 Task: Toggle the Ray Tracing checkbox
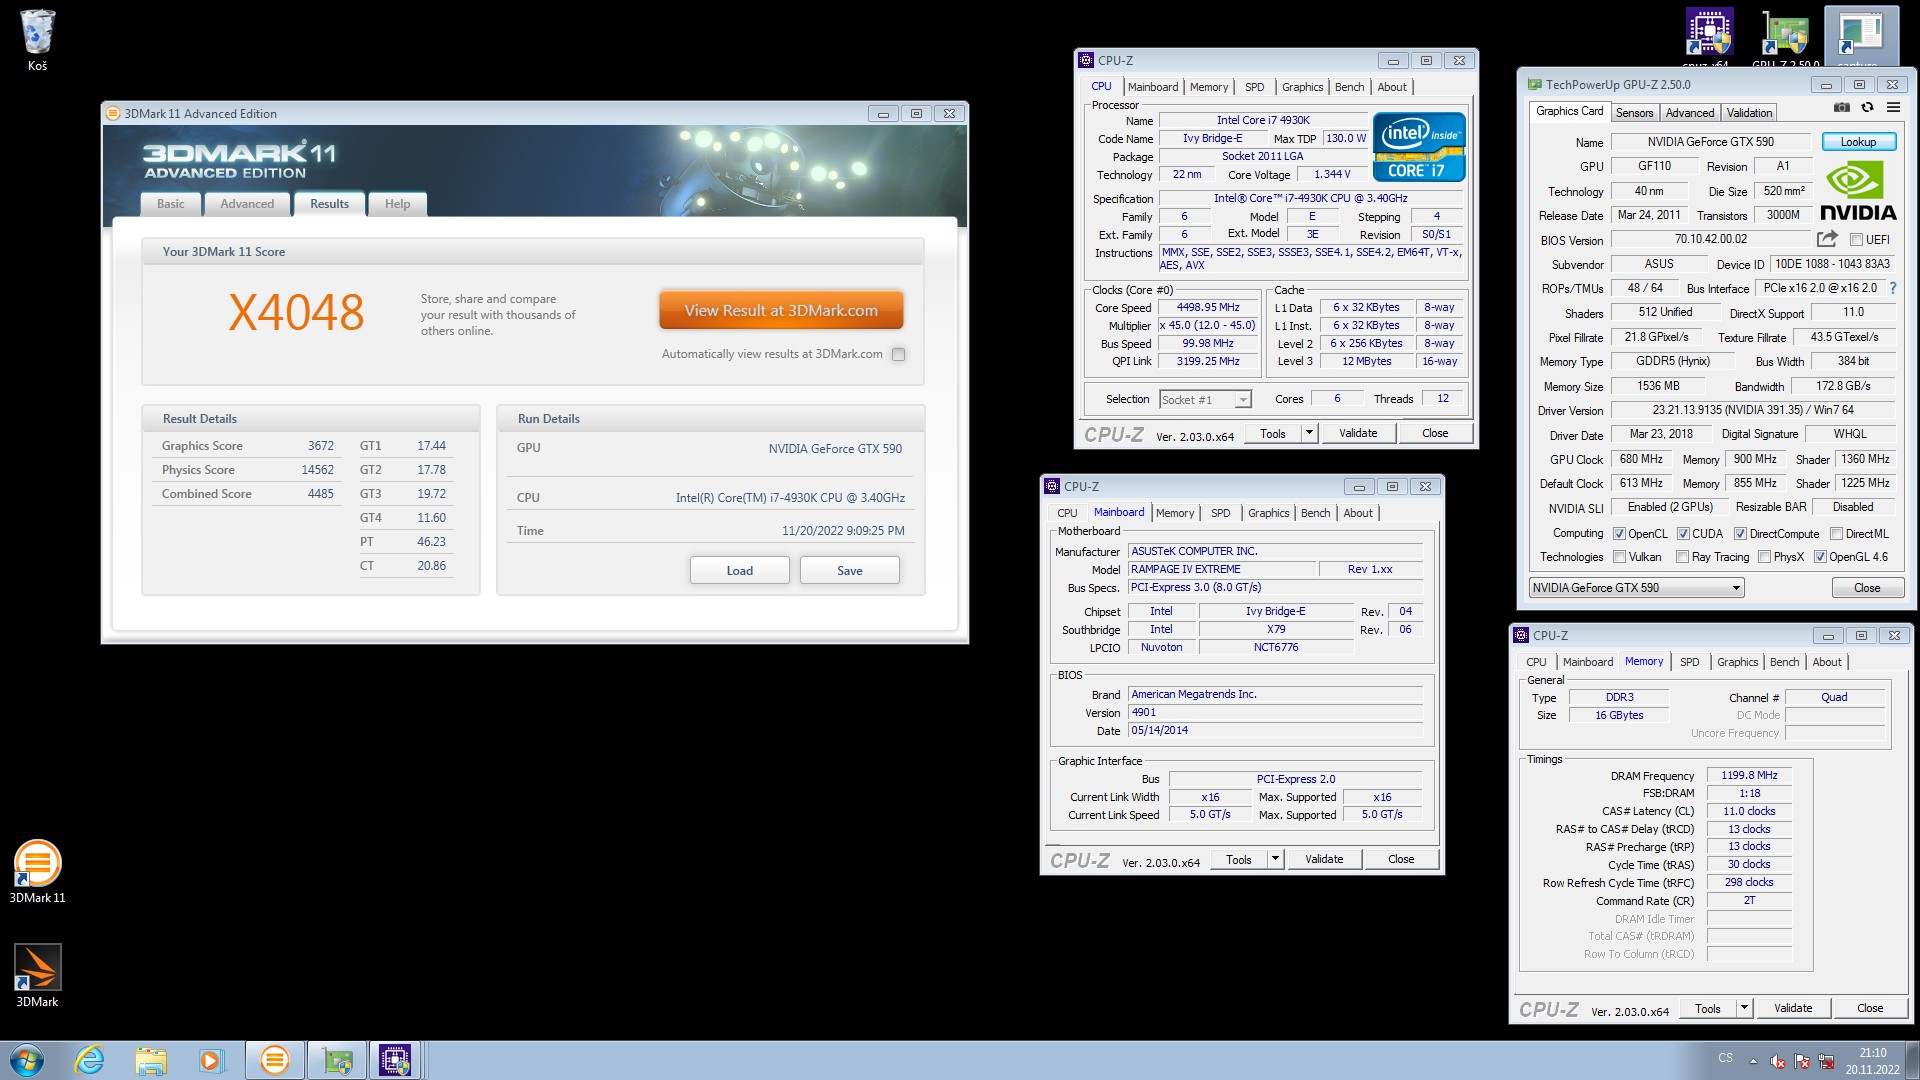[1683, 557]
